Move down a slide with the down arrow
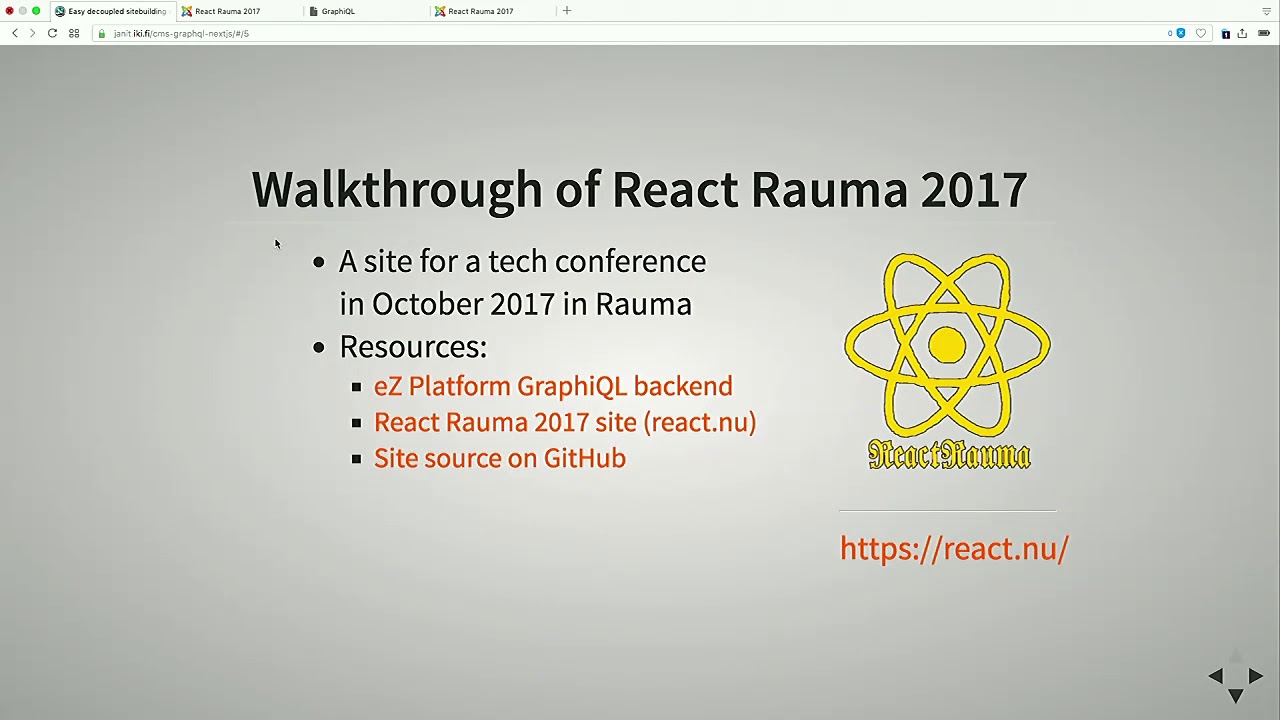 [x=1236, y=696]
